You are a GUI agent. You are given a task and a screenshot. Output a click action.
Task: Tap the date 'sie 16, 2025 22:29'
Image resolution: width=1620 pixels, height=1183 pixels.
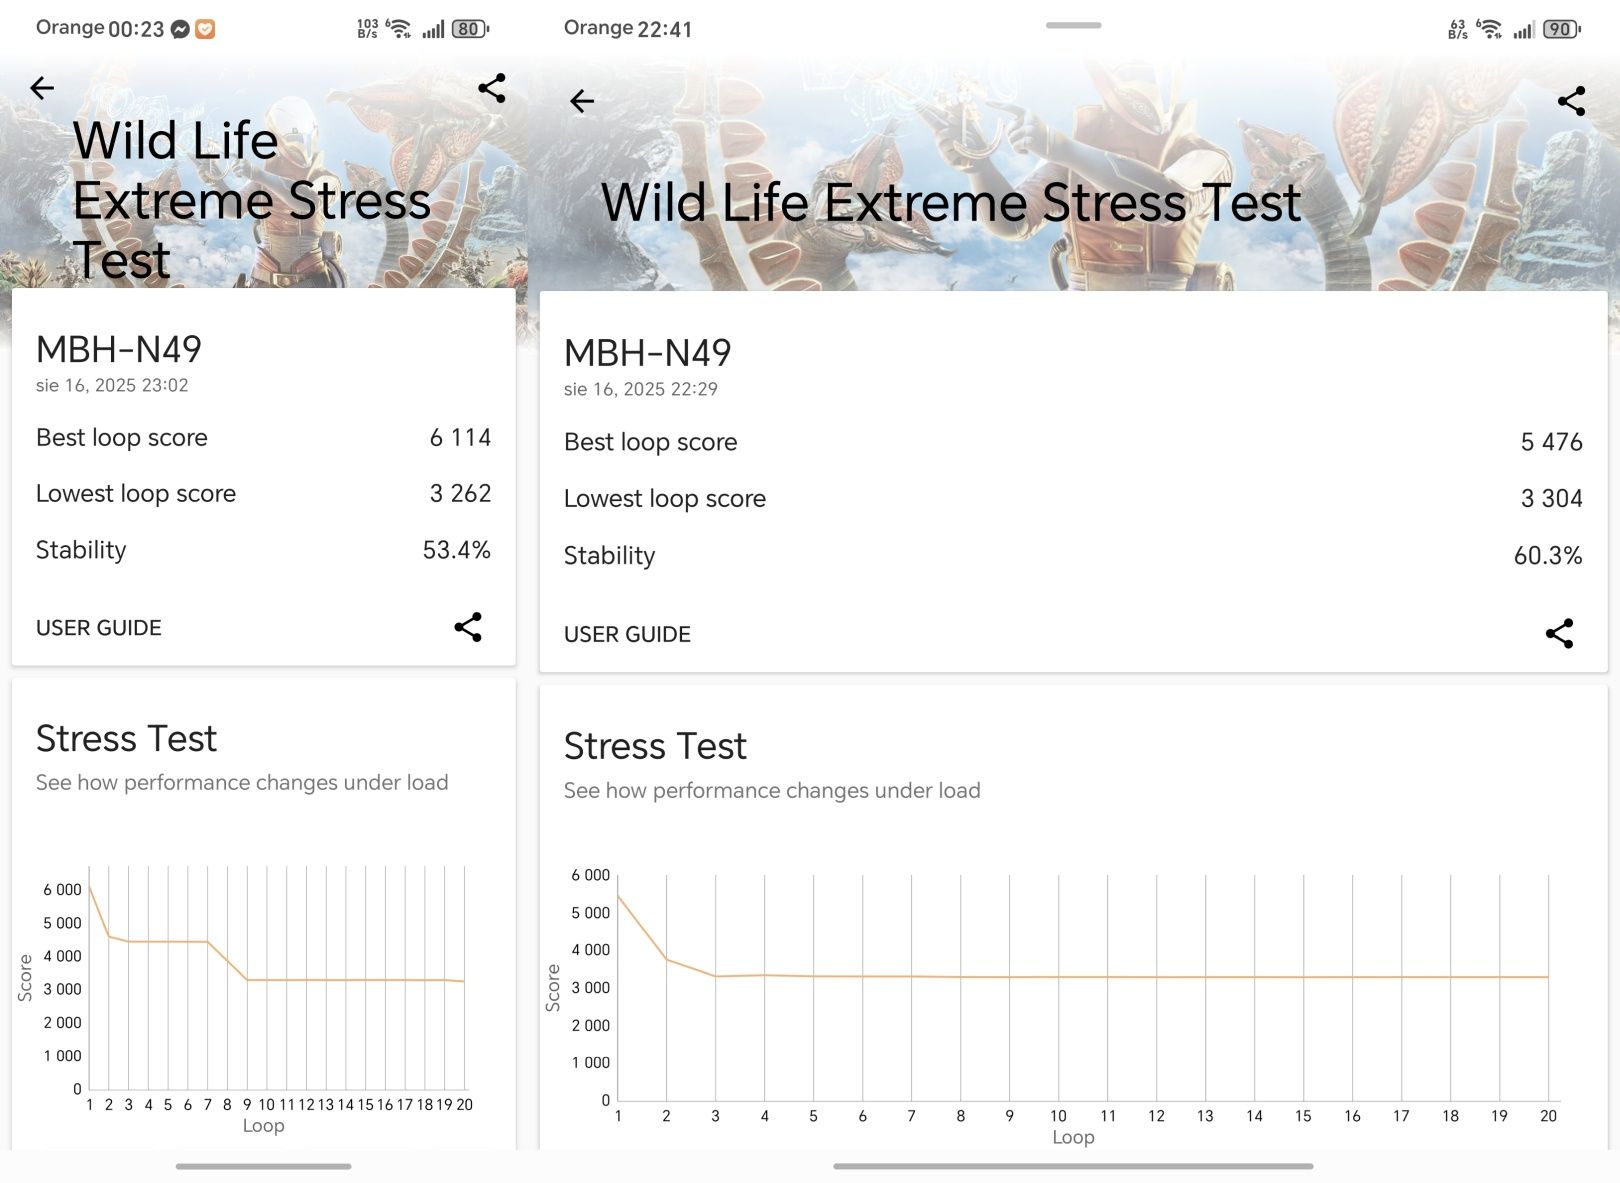(641, 389)
